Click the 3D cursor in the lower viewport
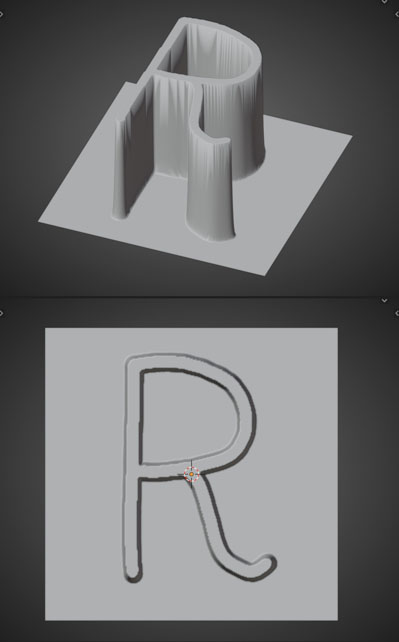This screenshot has height=642, width=399. pos(191,474)
